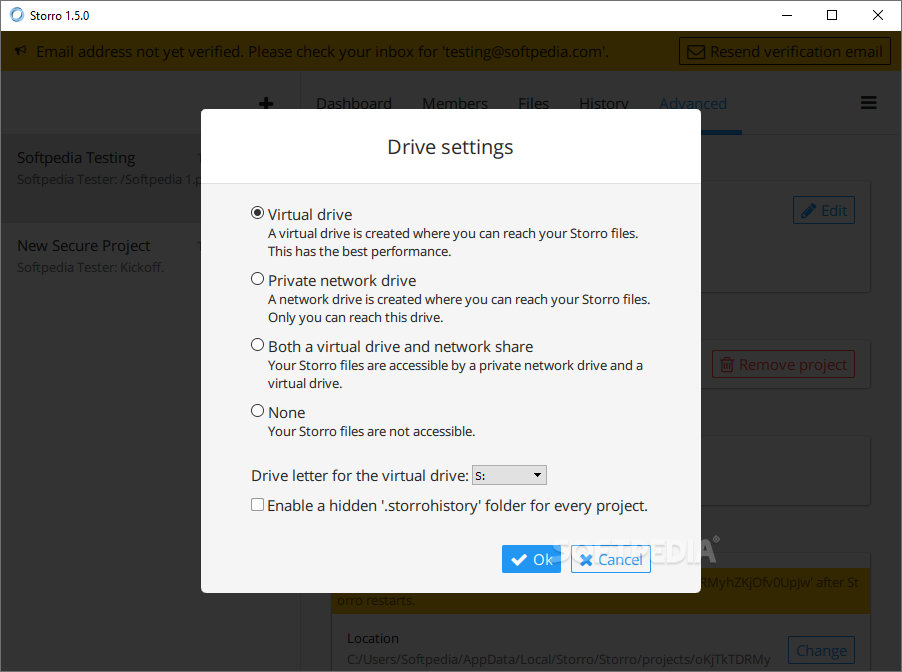Cancel the Drive settings dialog
The width and height of the screenshot is (902, 672).
tap(610, 559)
